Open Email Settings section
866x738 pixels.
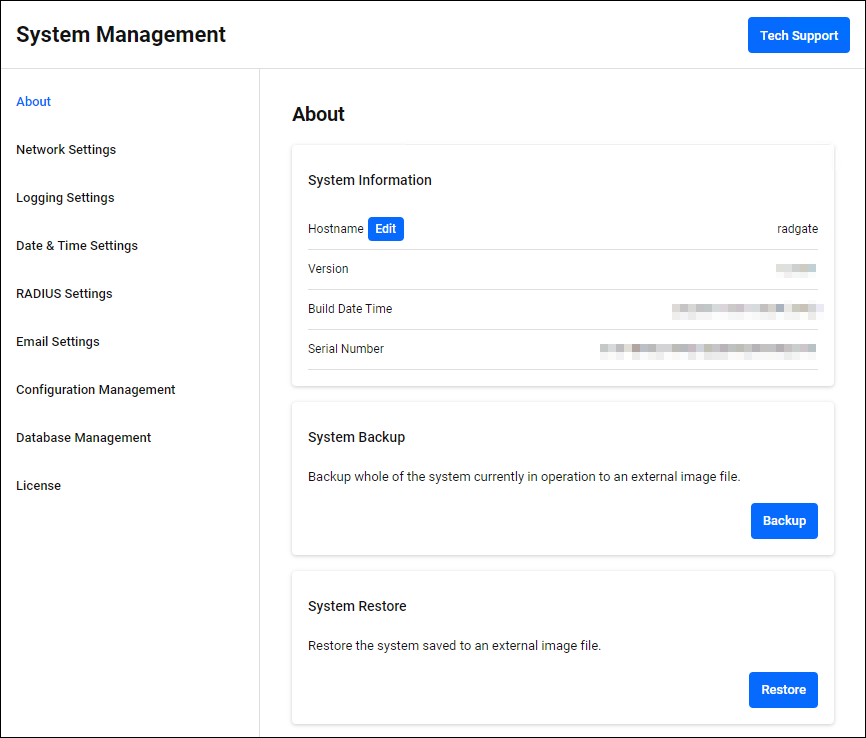[58, 342]
